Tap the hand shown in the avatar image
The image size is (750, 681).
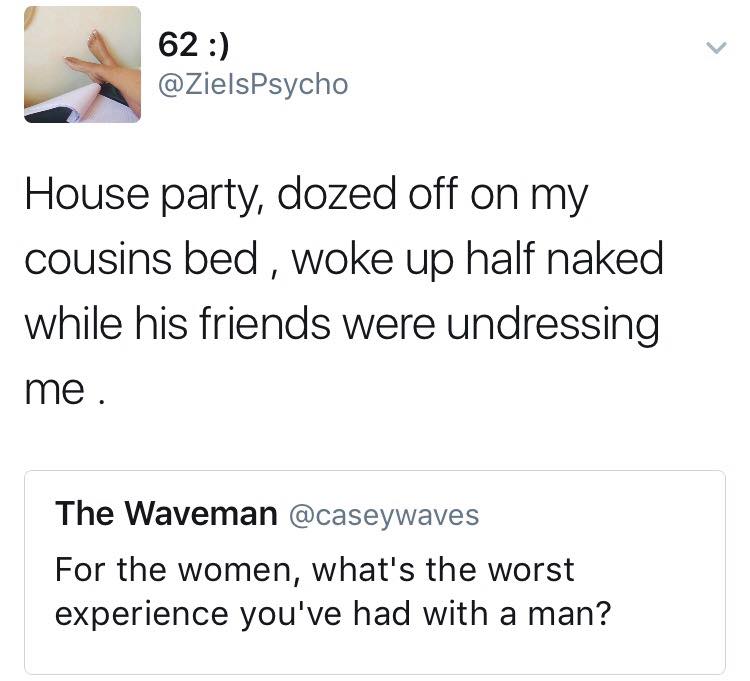tap(100, 60)
